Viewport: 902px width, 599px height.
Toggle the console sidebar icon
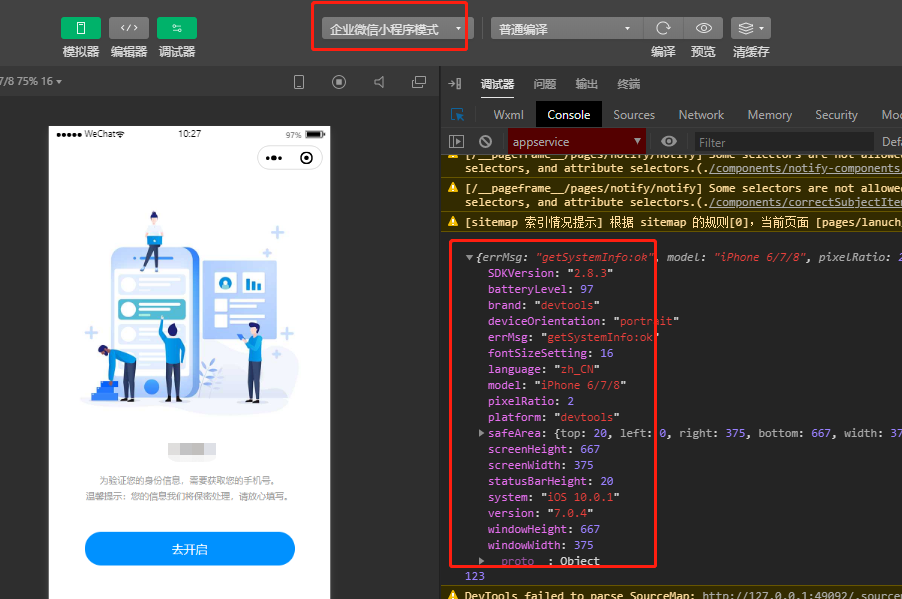coord(456,142)
